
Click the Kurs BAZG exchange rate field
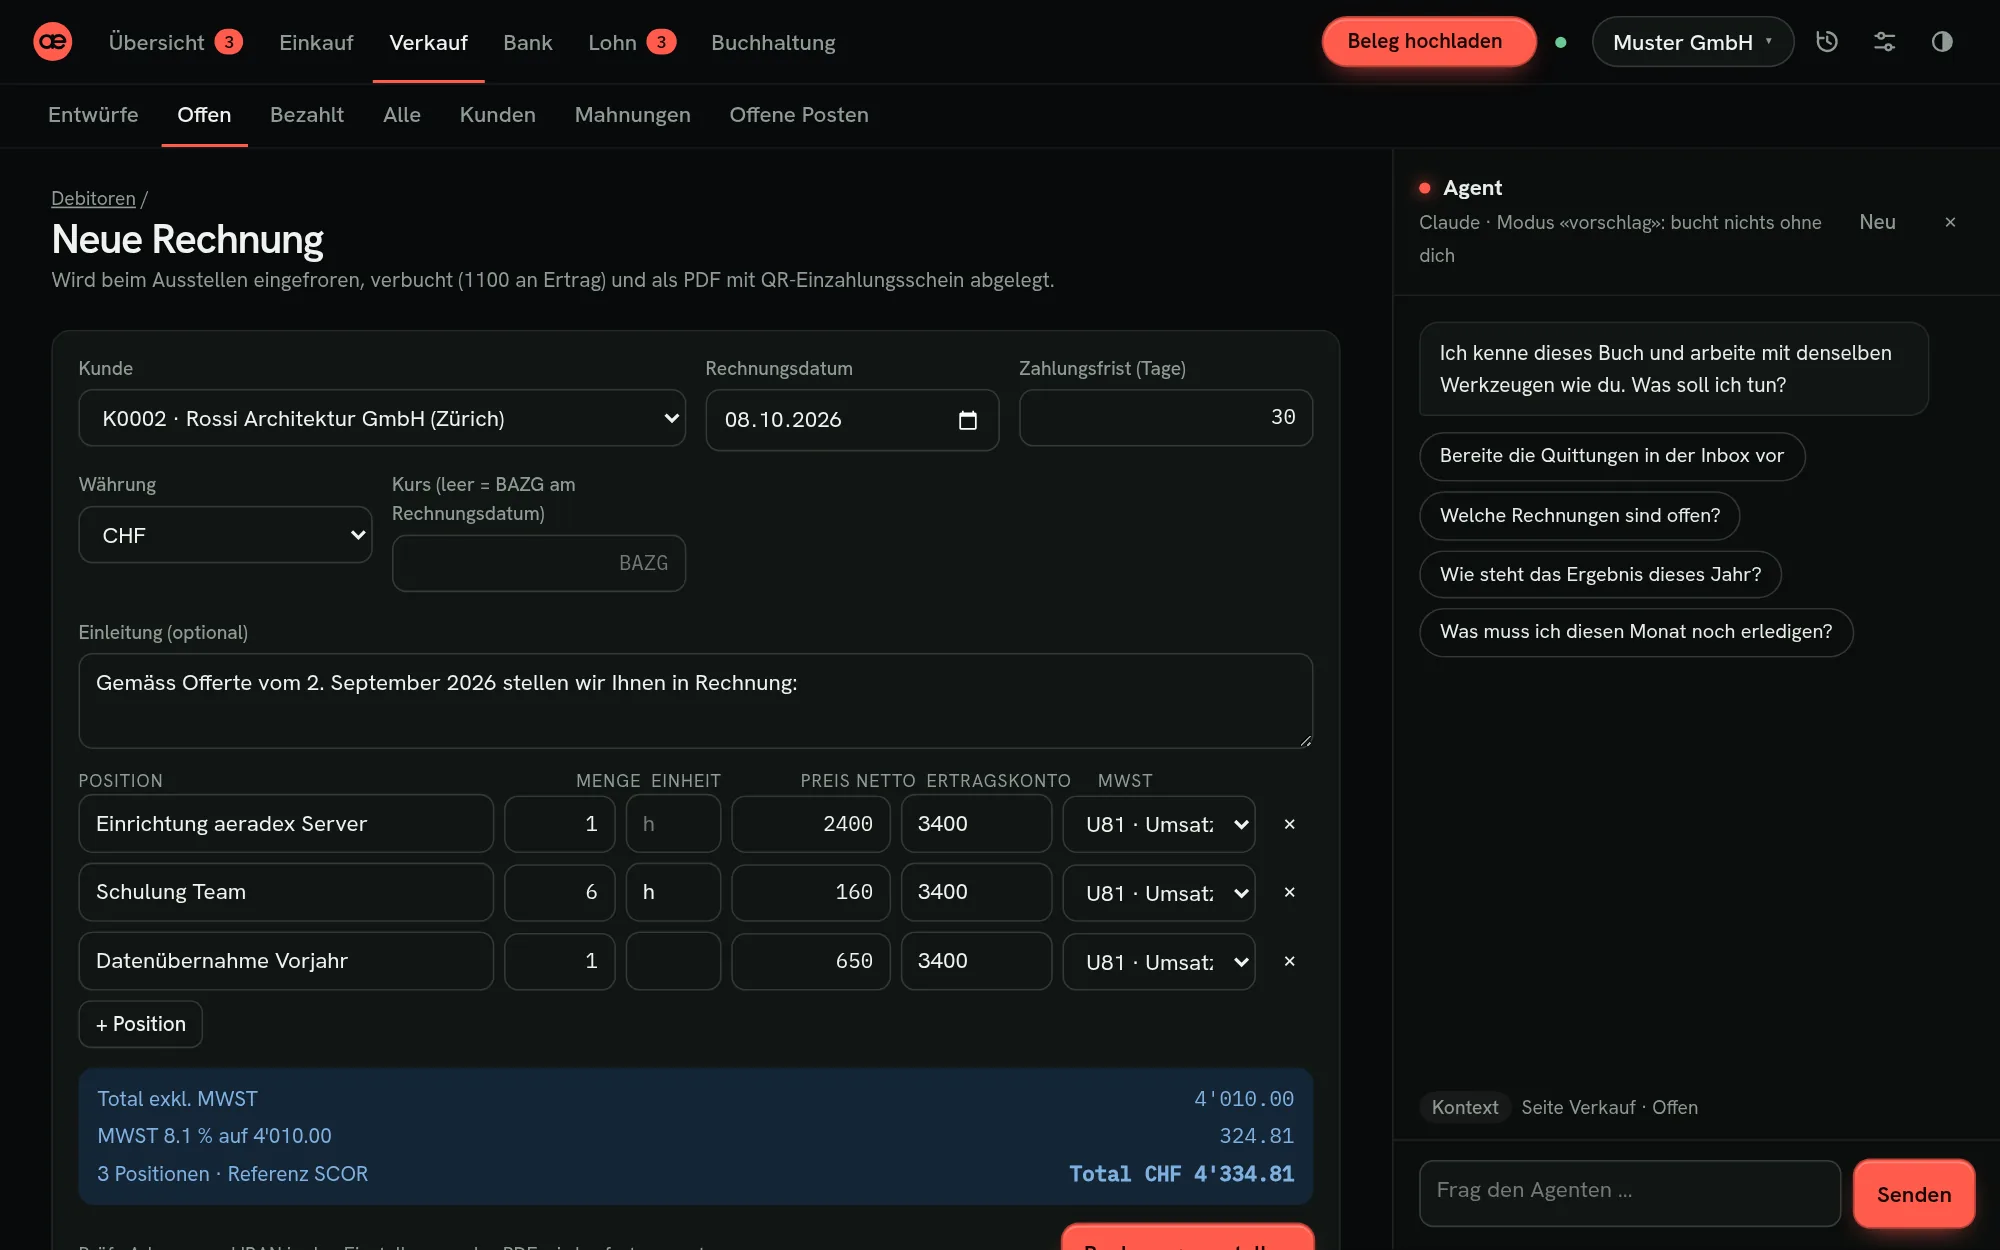tap(538, 563)
